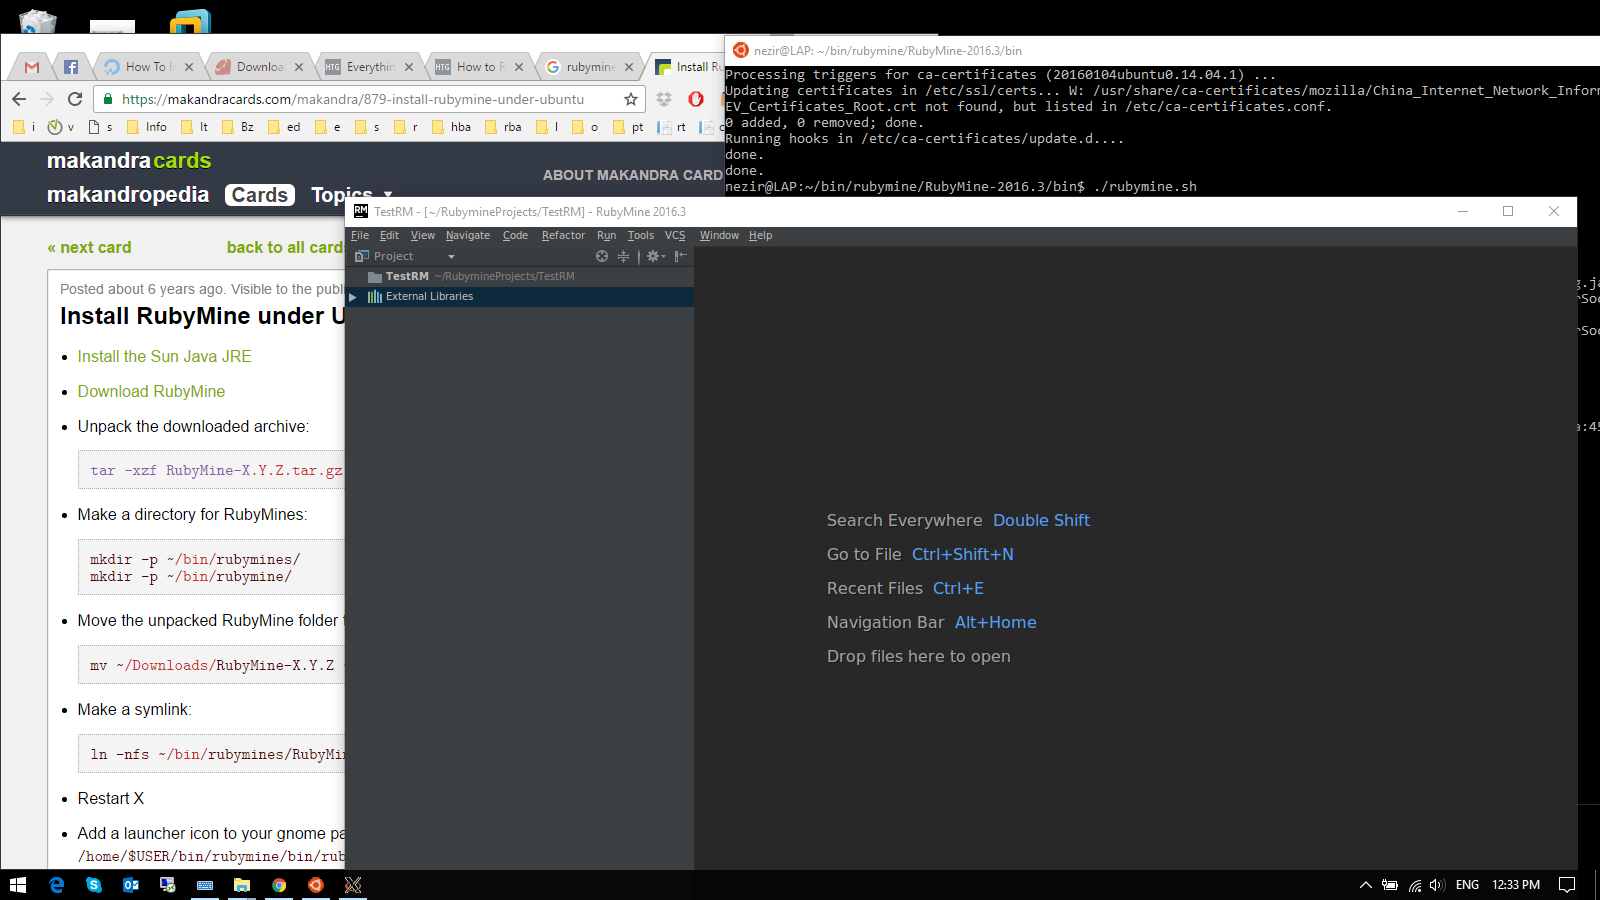Open the Project view dropdown arrow
Viewport: 1600px width, 900px height.
click(x=451, y=257)
